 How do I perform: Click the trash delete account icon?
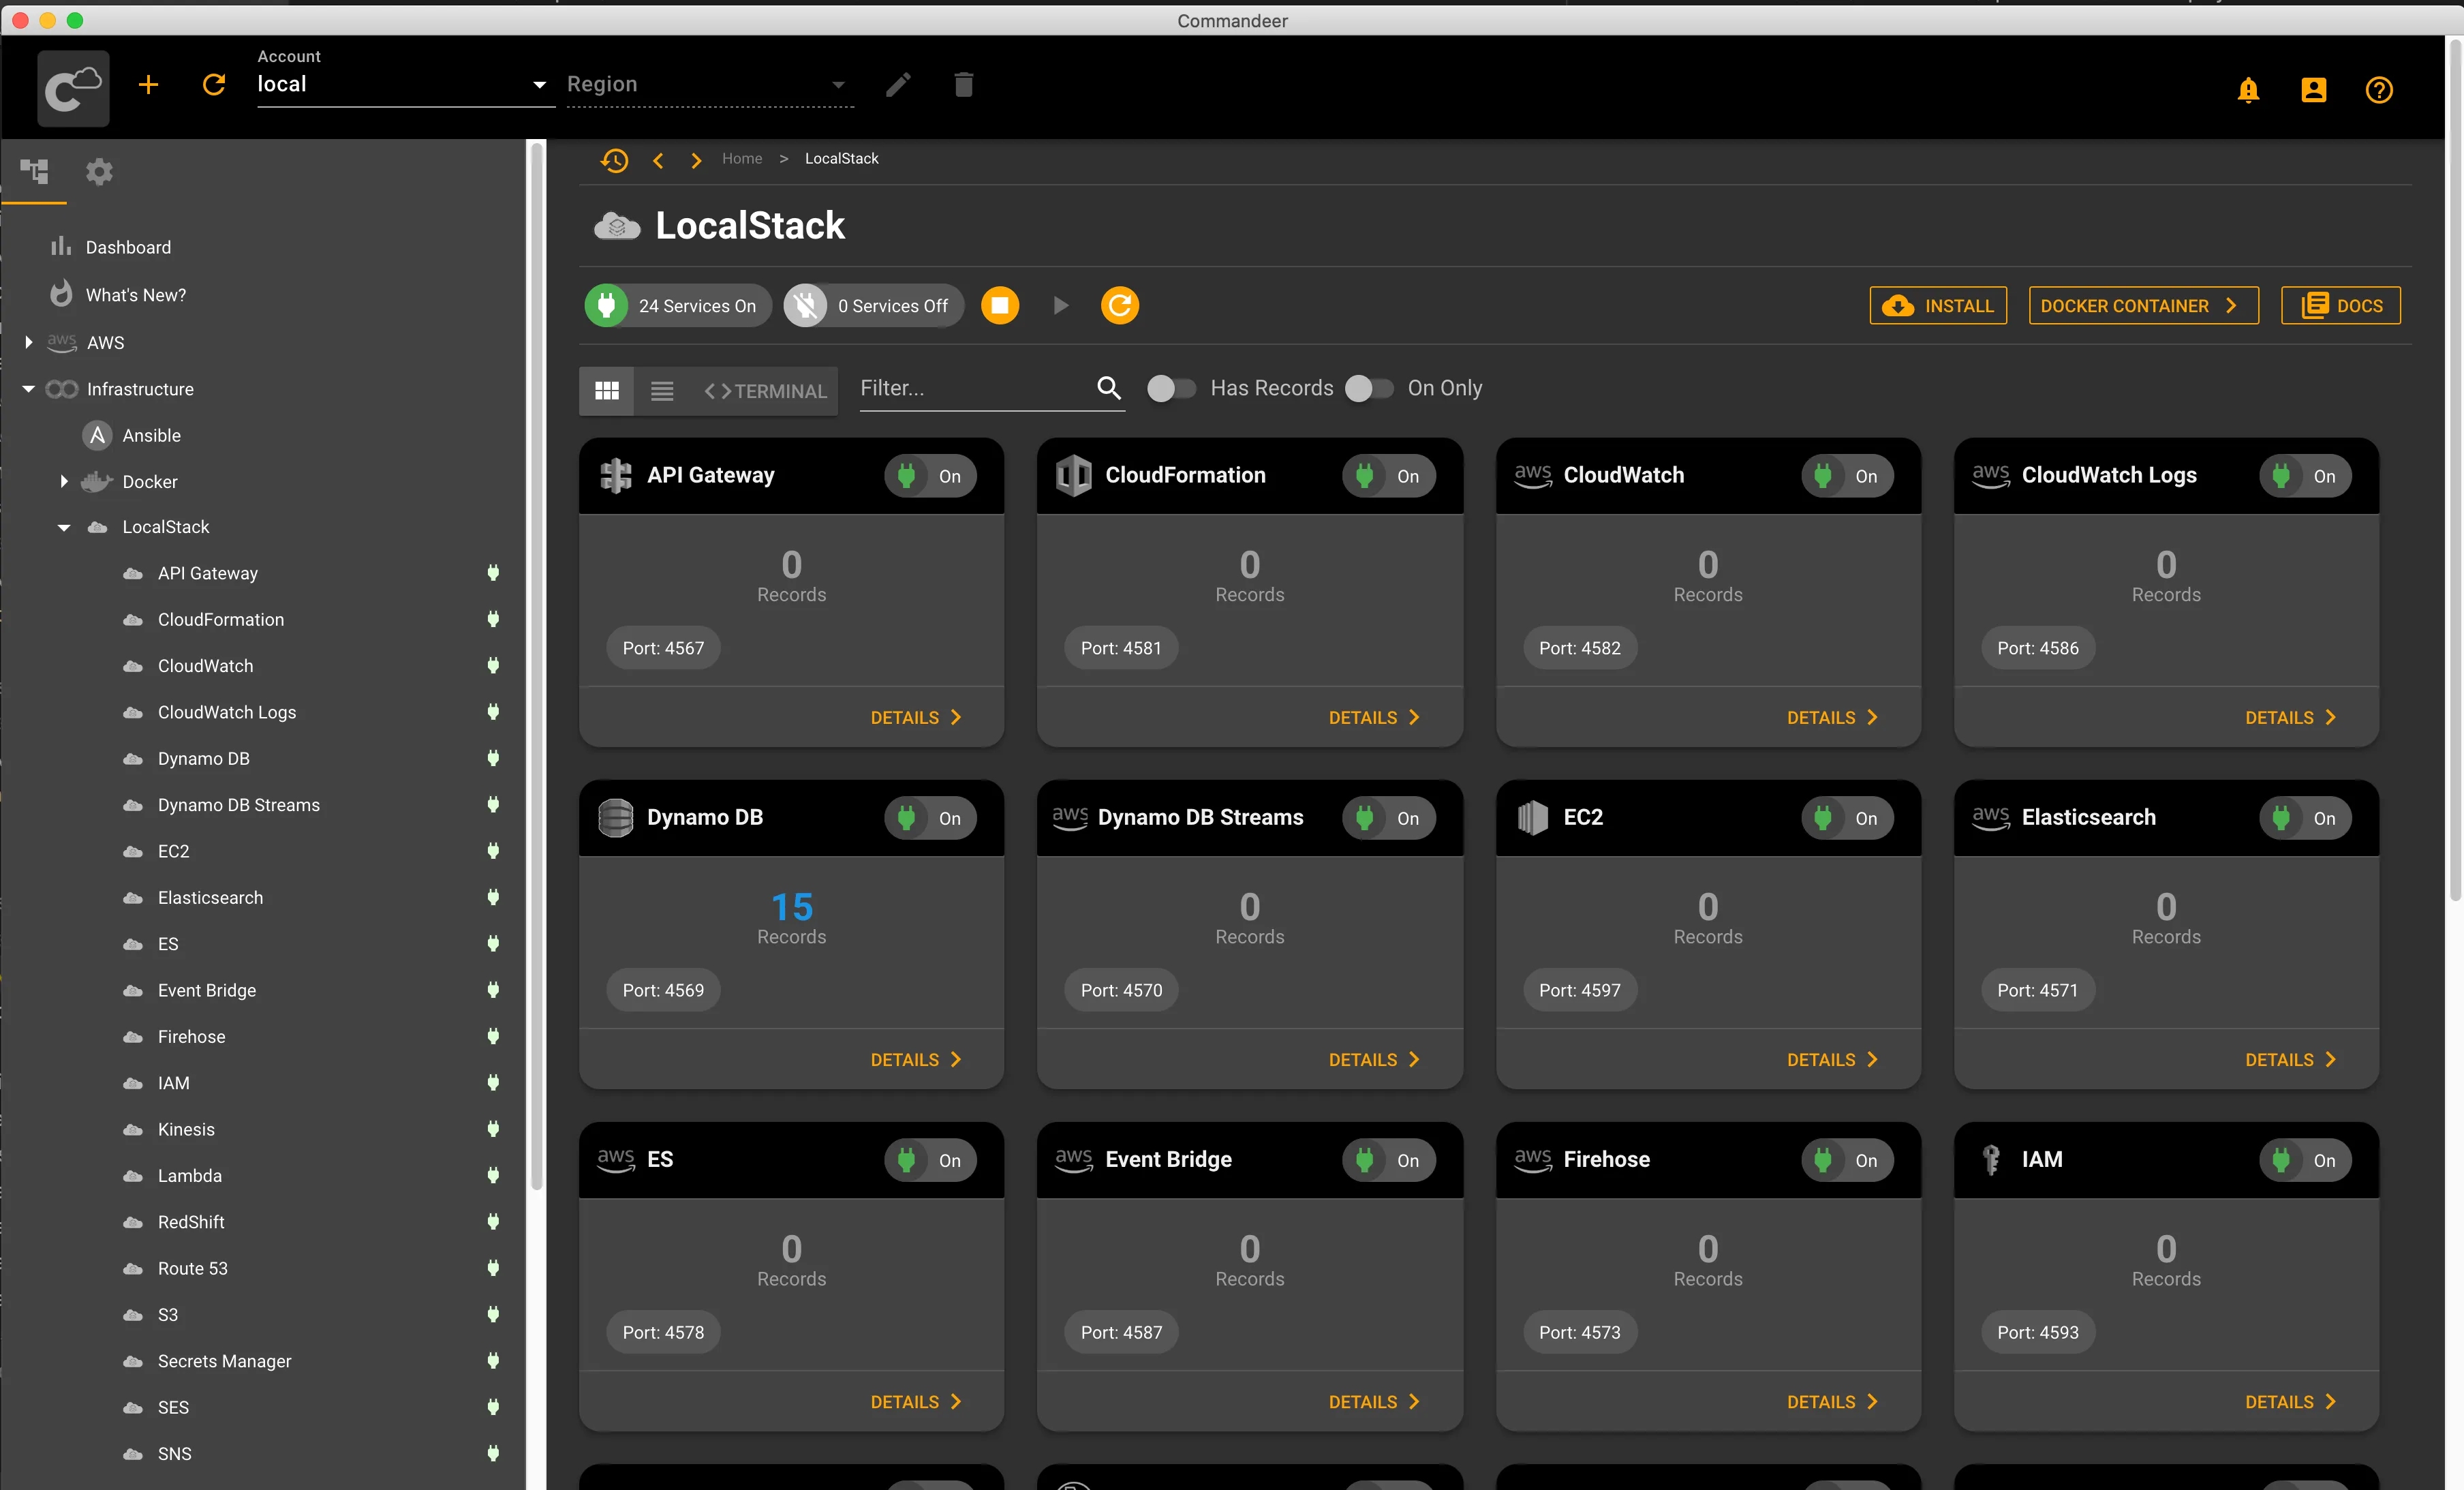coord(963,85)
